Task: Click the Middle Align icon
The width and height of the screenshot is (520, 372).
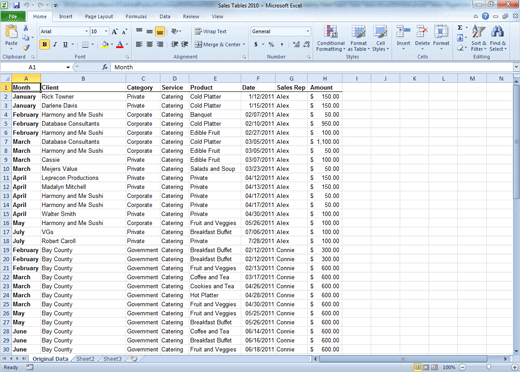Action: (x=149, y=31)
